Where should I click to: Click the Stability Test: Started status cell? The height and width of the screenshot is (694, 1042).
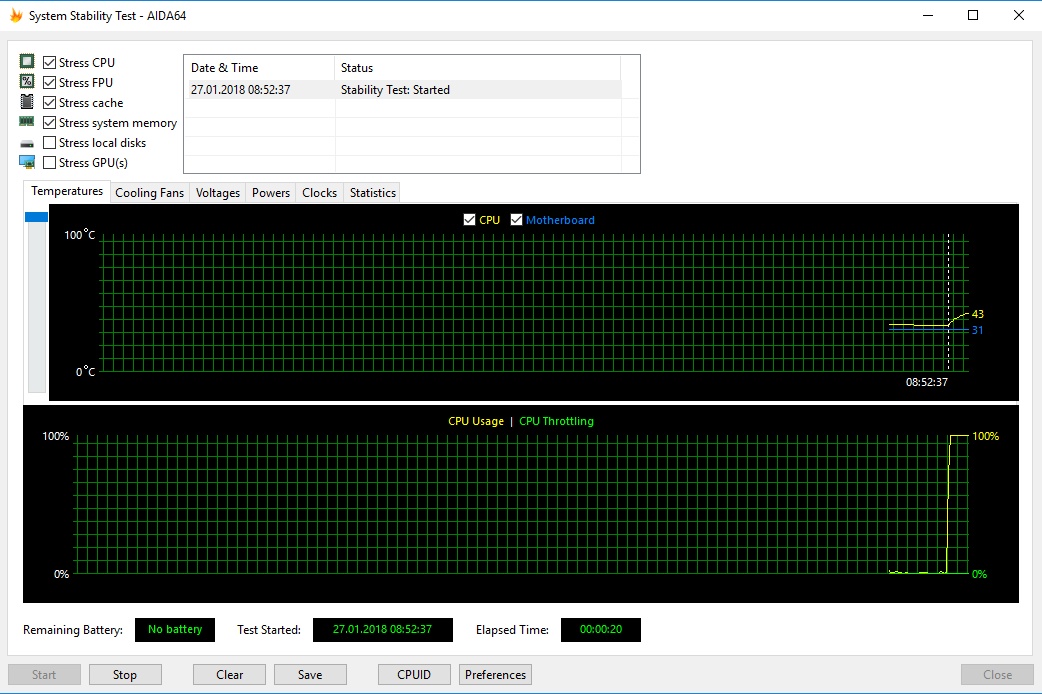[x=395, y=90]
